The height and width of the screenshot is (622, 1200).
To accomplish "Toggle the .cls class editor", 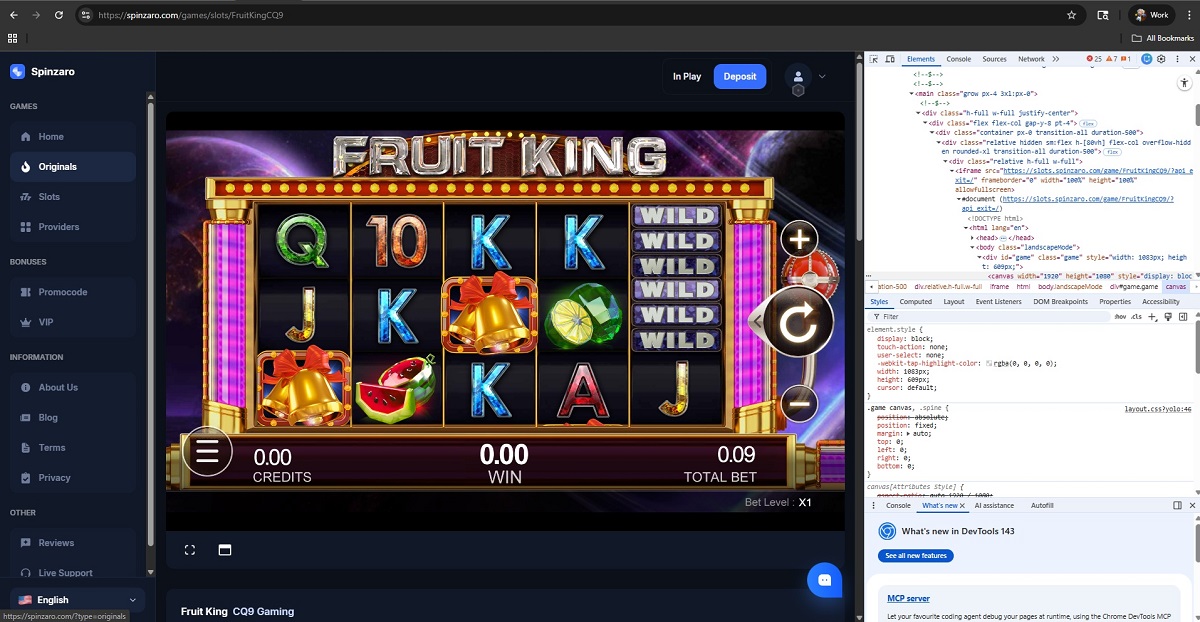I will point(1135,317).
